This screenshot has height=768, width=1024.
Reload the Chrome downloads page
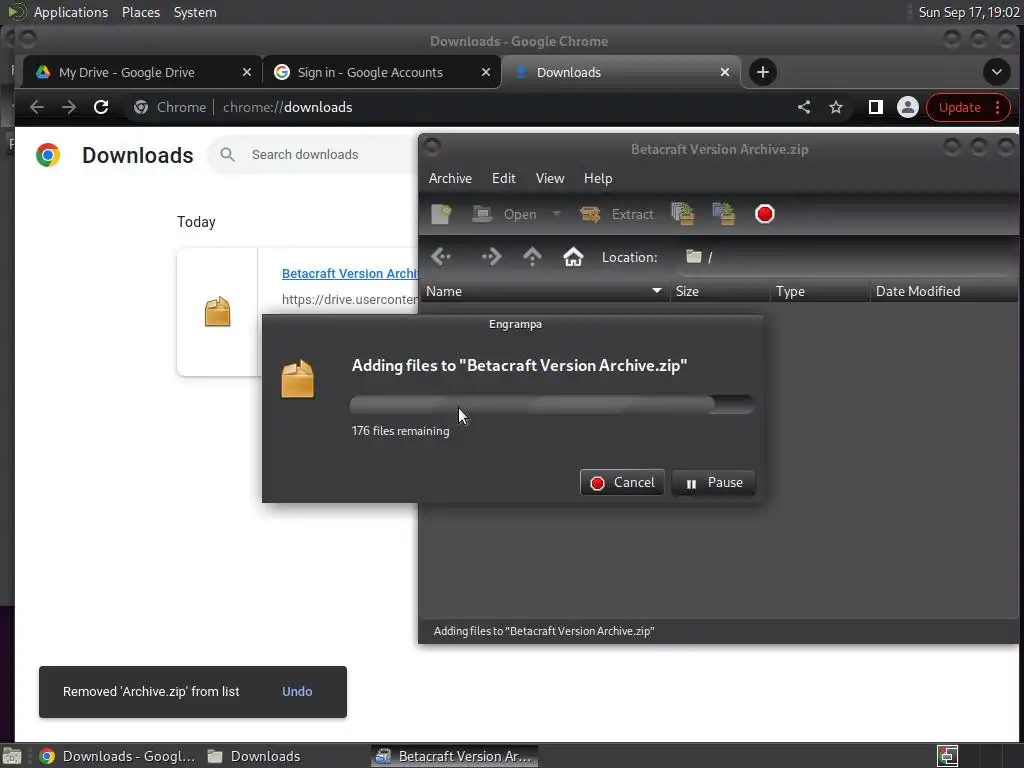click(101, 107)
